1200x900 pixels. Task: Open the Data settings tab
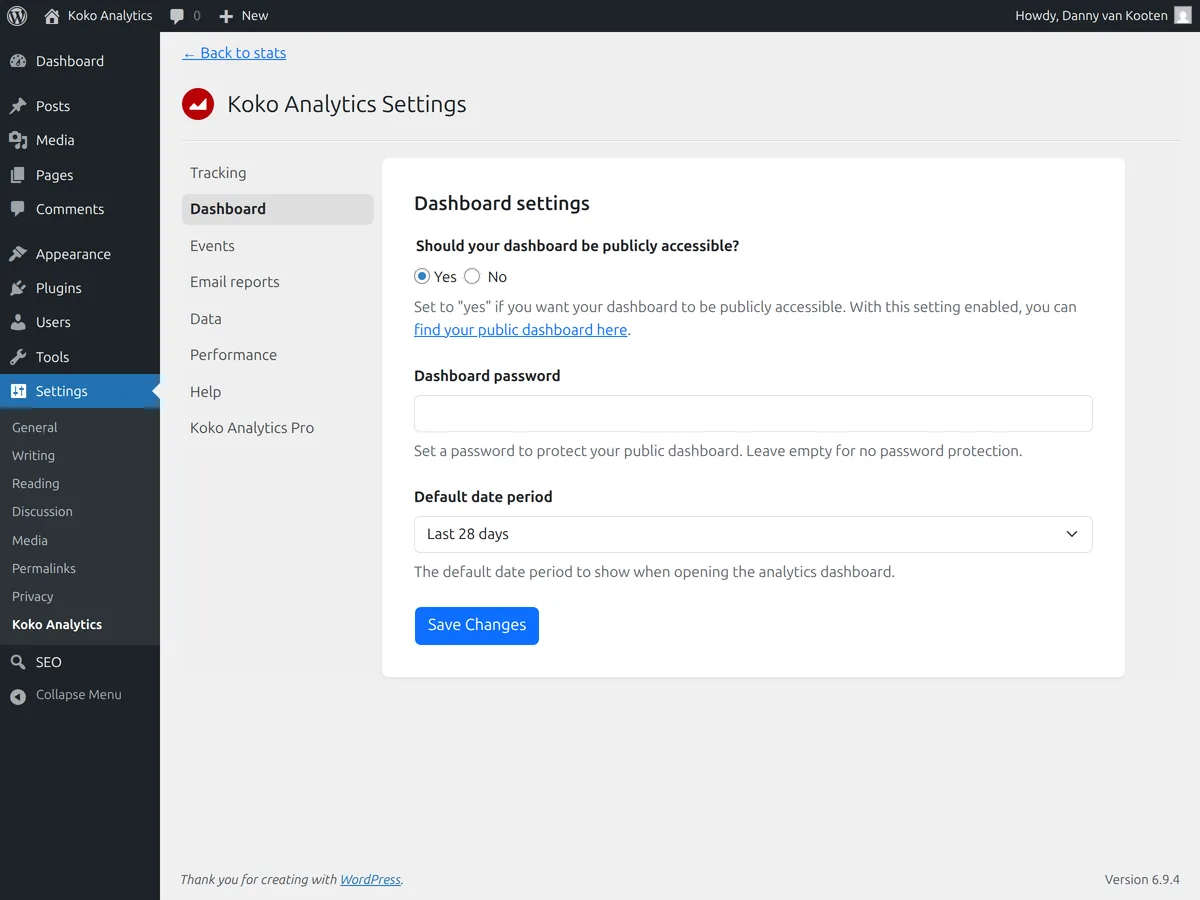click(278, 319)
